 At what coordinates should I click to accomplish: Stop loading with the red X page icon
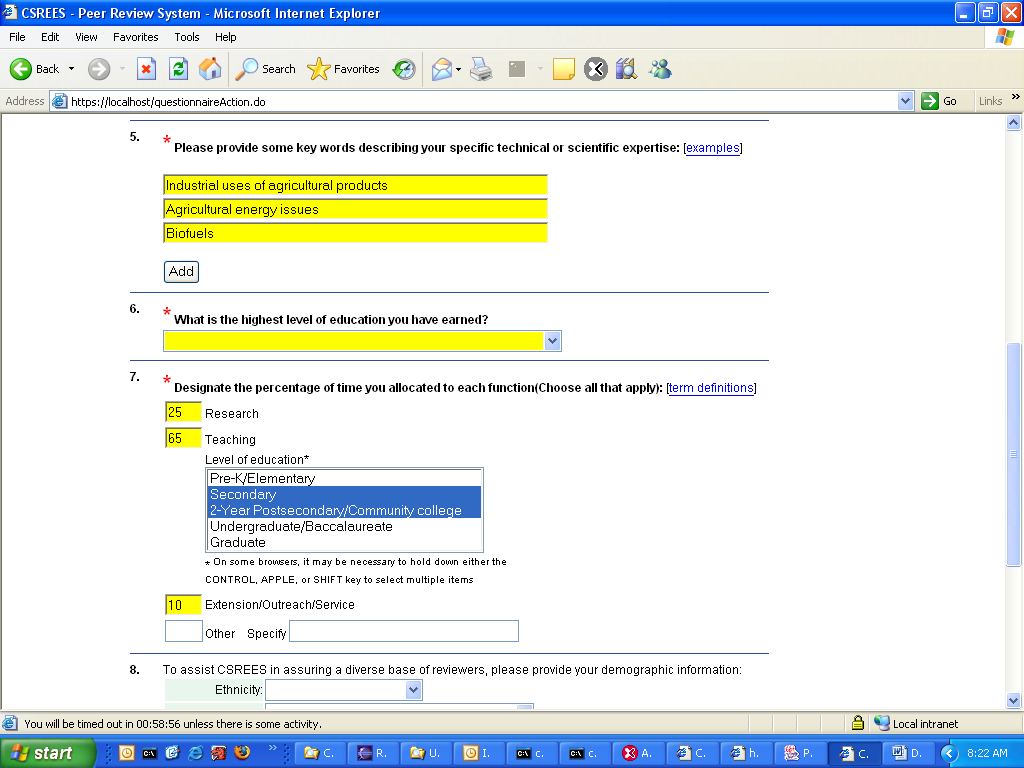146,69
